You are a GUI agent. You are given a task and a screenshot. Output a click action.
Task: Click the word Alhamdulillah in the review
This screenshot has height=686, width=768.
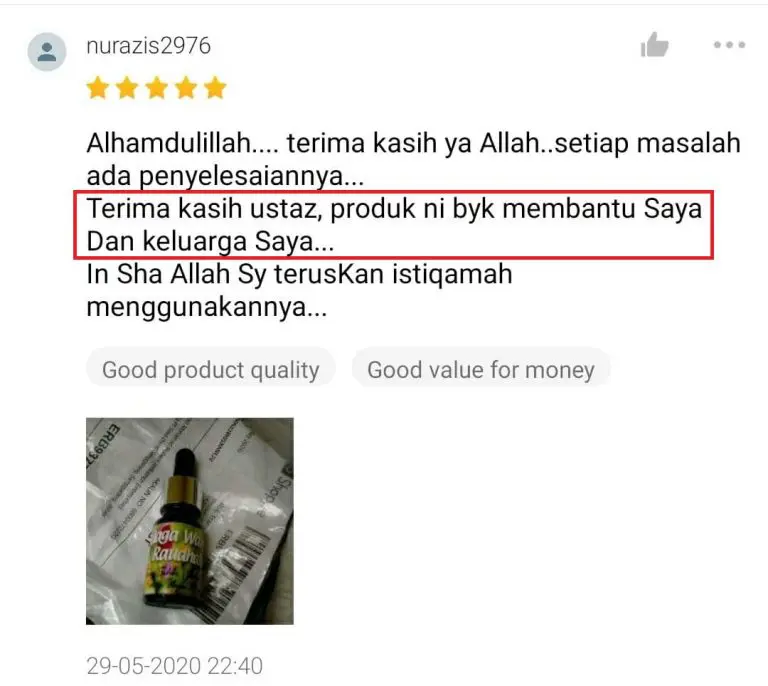click(x=168, y=143)
